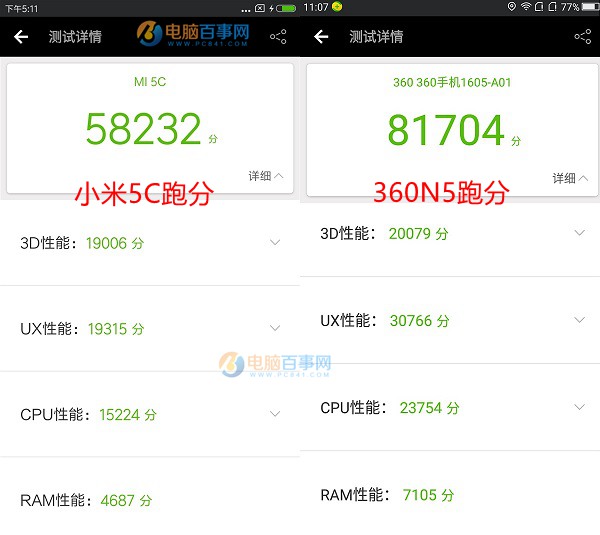Tap the Wi-Fi icon in the right status bar
Image resolution: width=600 pixels, height=535 pixels.
pos(526,7)
